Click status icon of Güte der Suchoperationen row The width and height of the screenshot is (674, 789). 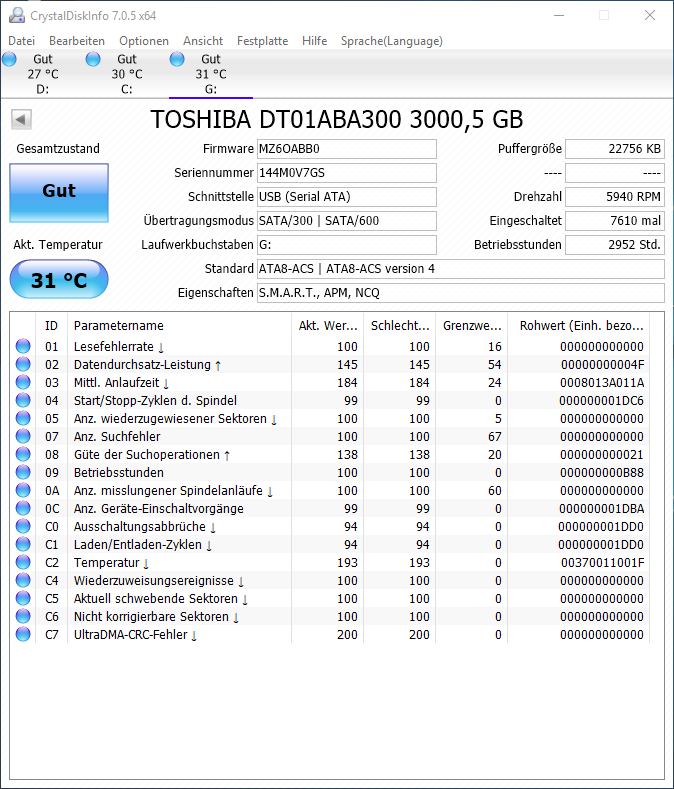point(23,454)
